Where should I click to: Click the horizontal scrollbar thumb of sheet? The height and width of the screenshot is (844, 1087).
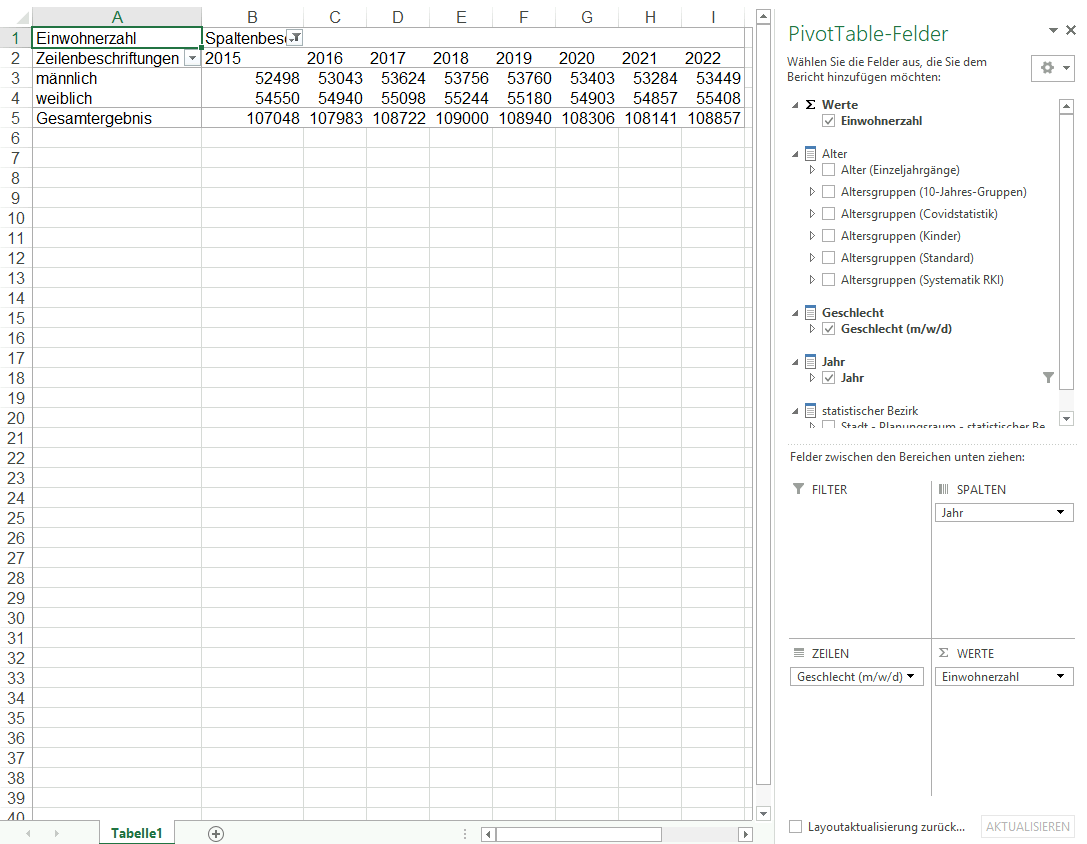point(579,834)
